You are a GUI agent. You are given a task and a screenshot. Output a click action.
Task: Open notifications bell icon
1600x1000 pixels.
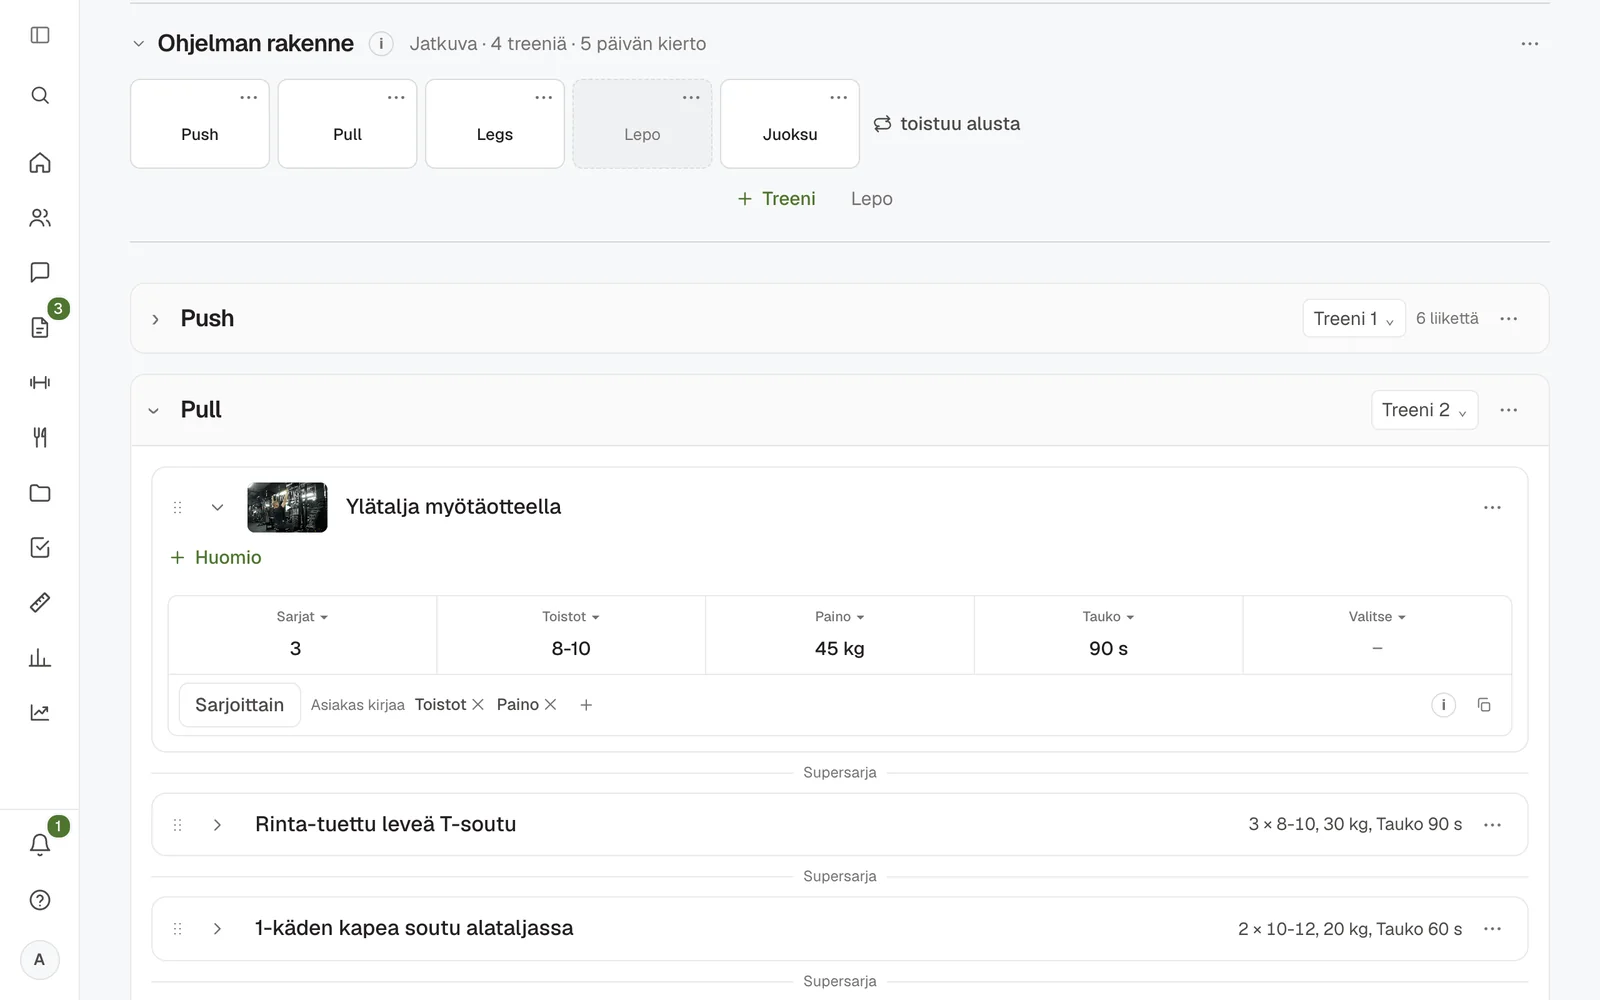point(40,845)
